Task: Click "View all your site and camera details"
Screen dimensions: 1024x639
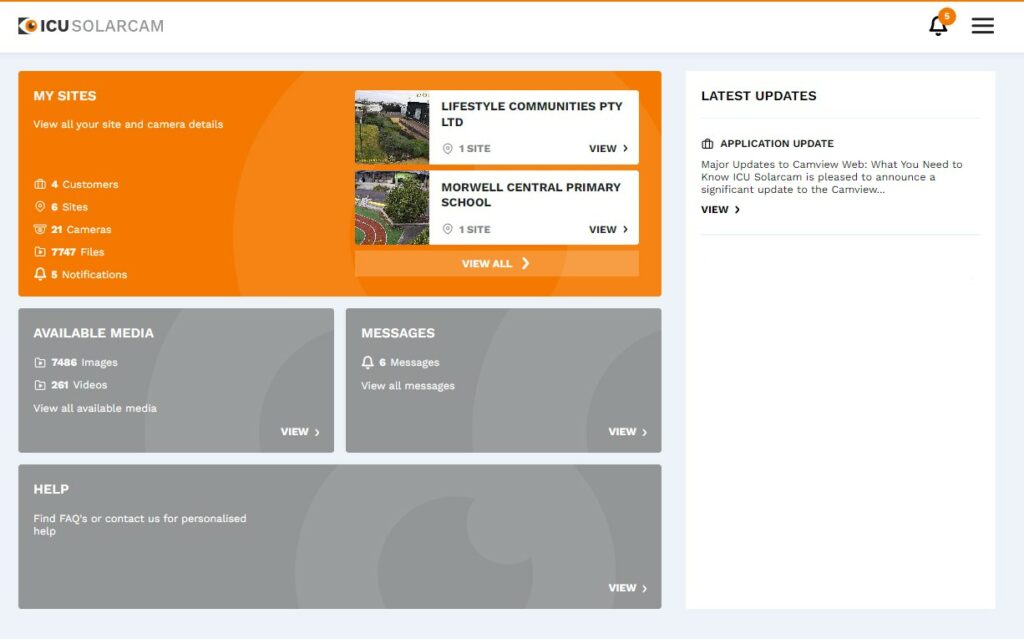Action: click(x=128, y=124)
